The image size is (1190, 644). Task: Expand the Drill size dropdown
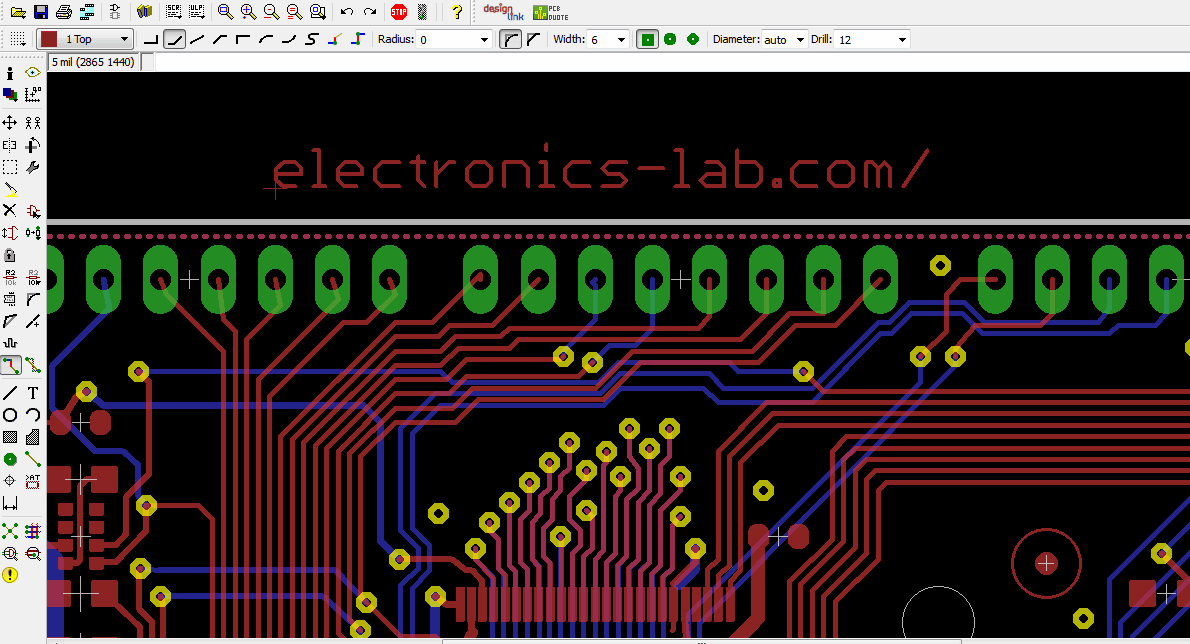(x=901, y=39)
